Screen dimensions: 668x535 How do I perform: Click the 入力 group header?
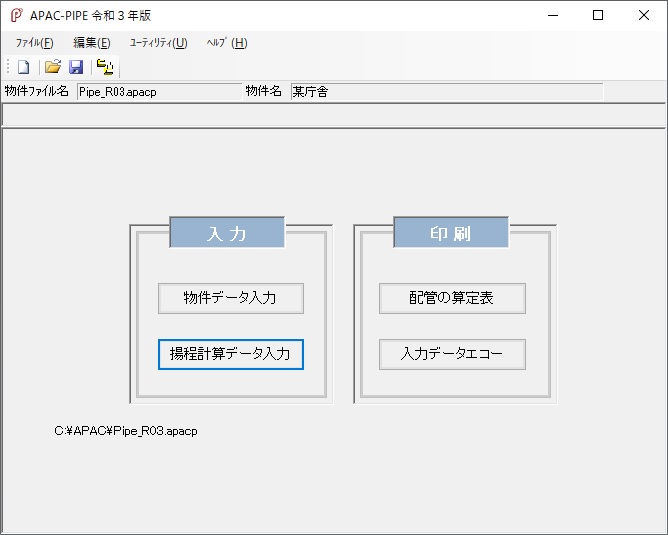click(227, 233)
